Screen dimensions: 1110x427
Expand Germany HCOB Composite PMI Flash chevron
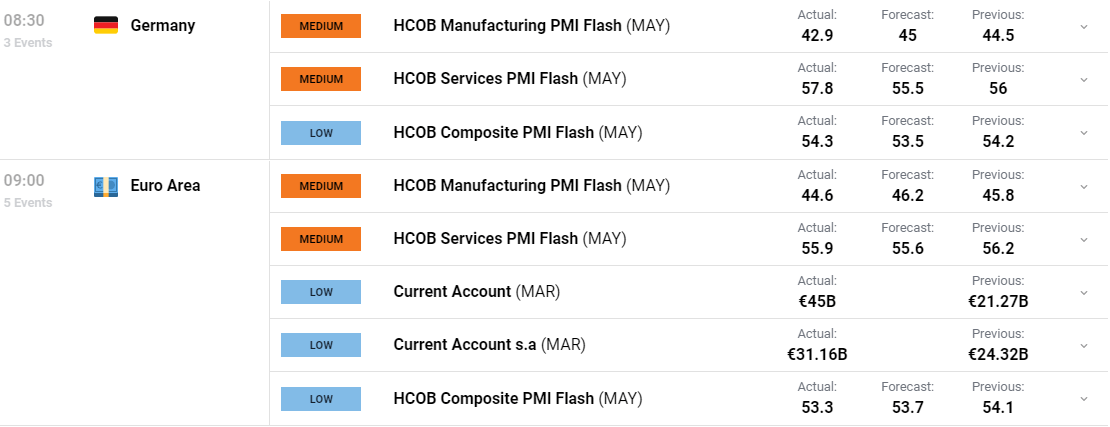1083,132
